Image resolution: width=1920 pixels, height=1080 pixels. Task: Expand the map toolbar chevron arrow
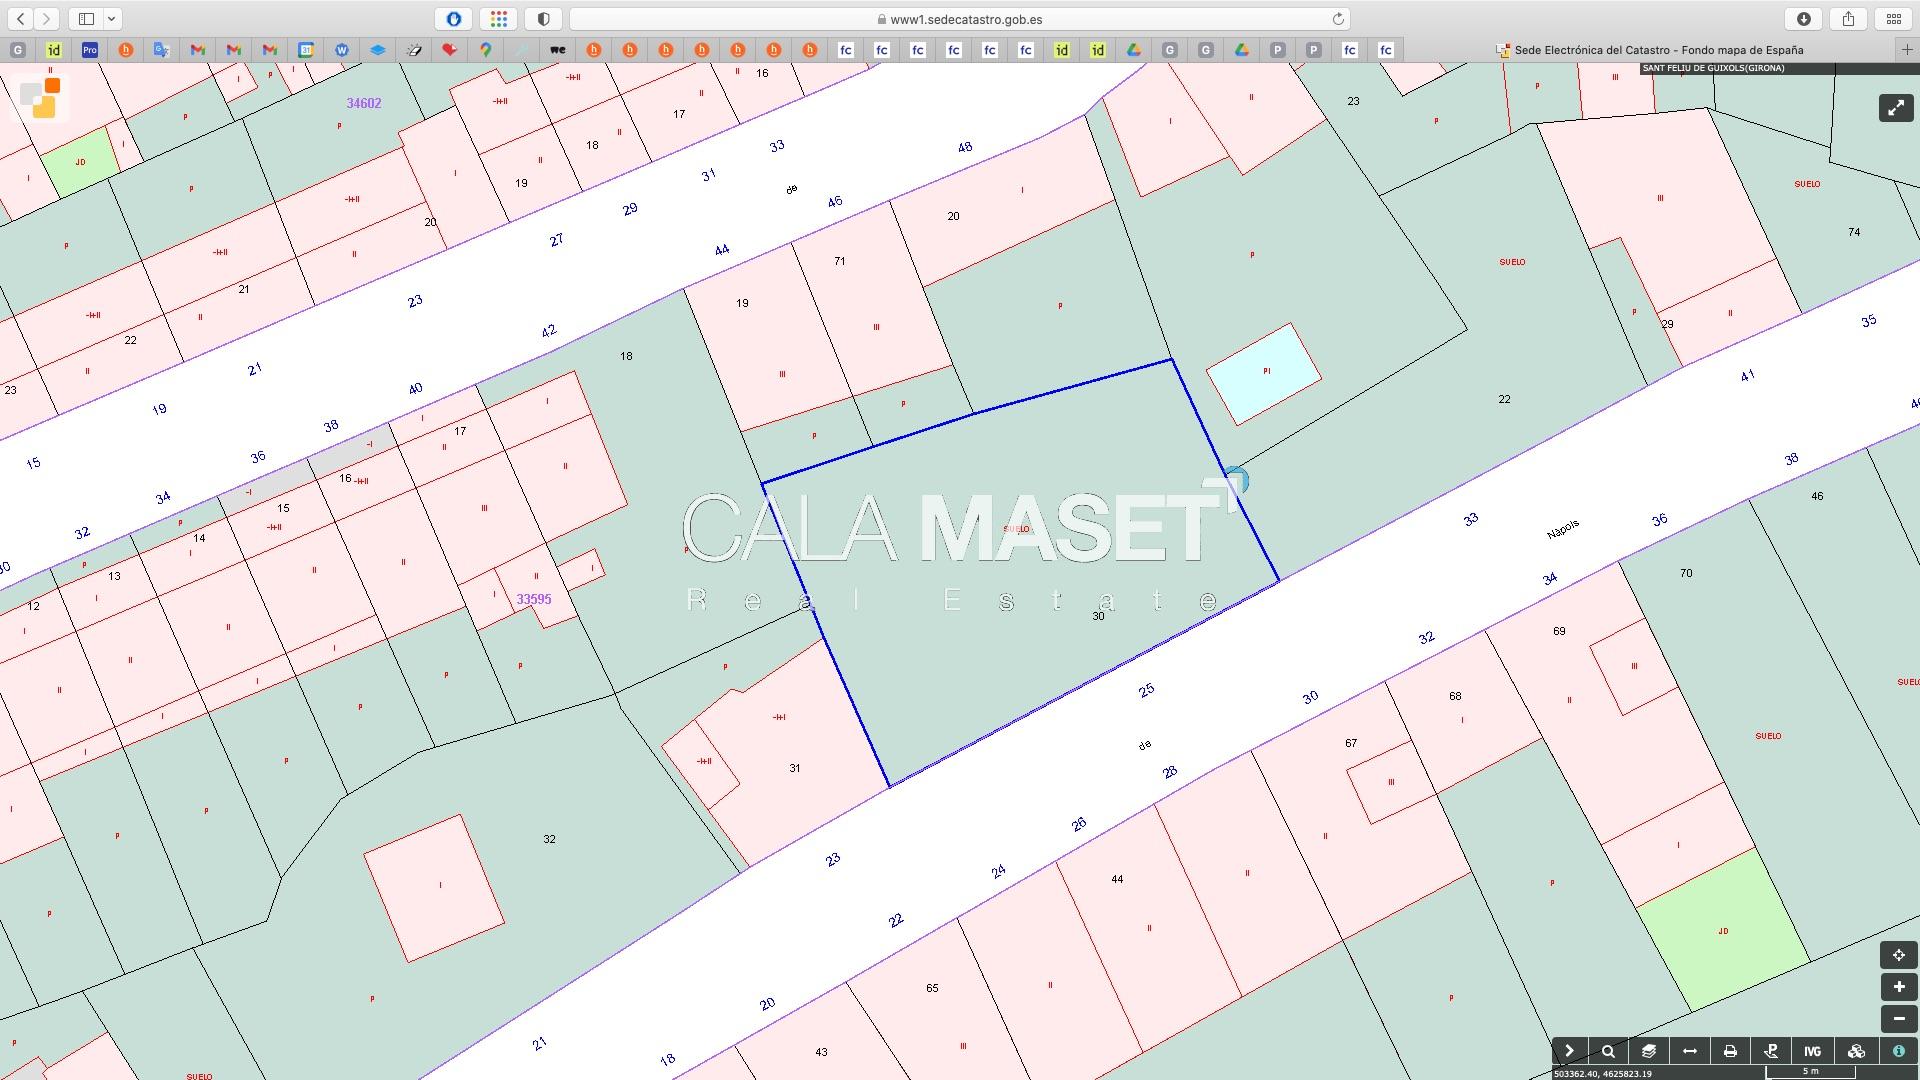pos(1569,1051)
